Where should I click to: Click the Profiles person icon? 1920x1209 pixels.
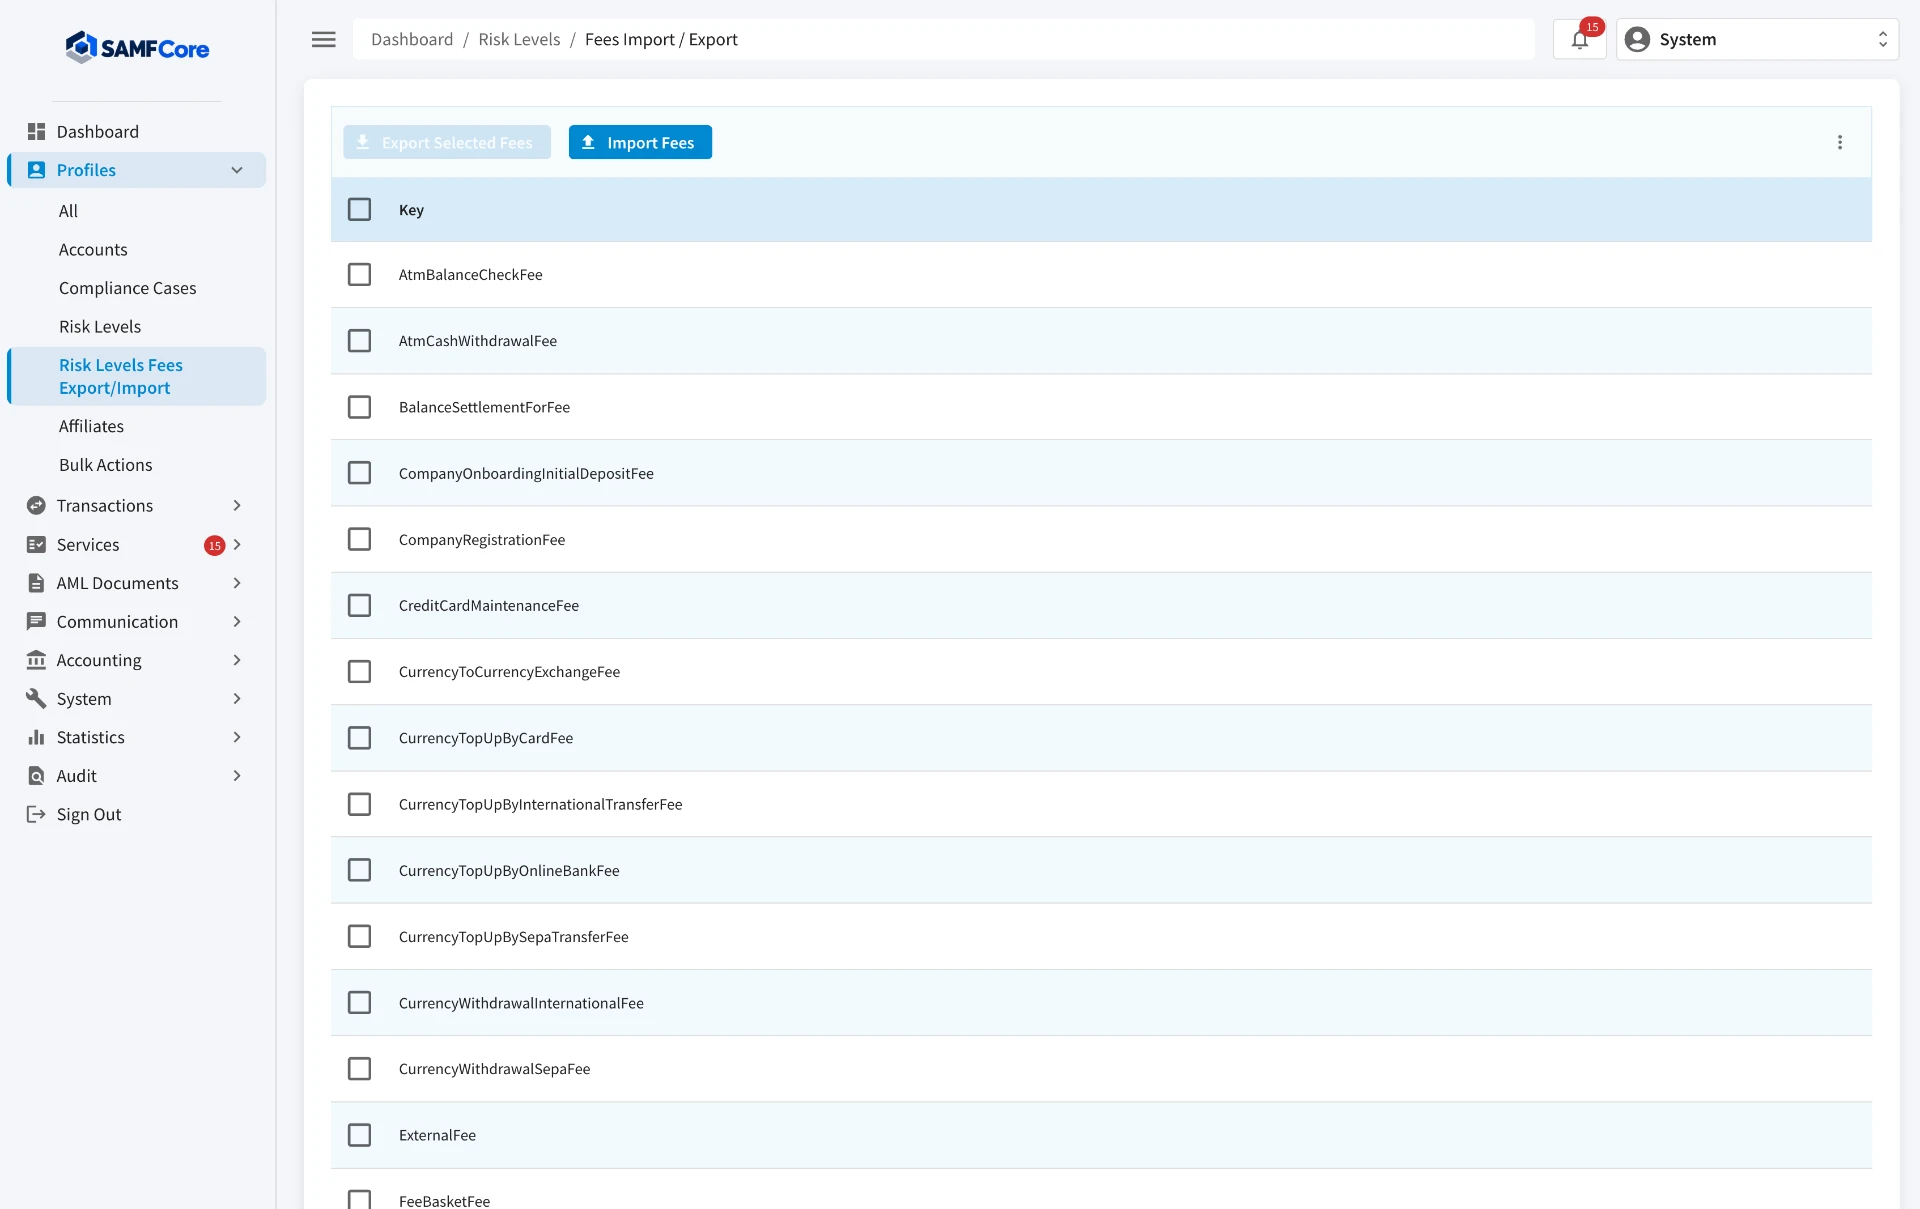tap(36, 170)
